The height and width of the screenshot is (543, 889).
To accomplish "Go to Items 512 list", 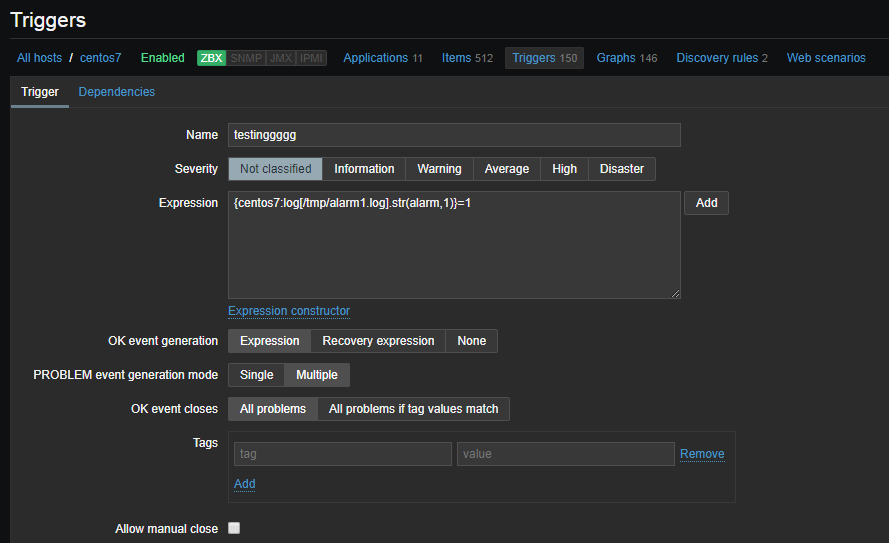I will pyautogui.click(x=467, y=58).
